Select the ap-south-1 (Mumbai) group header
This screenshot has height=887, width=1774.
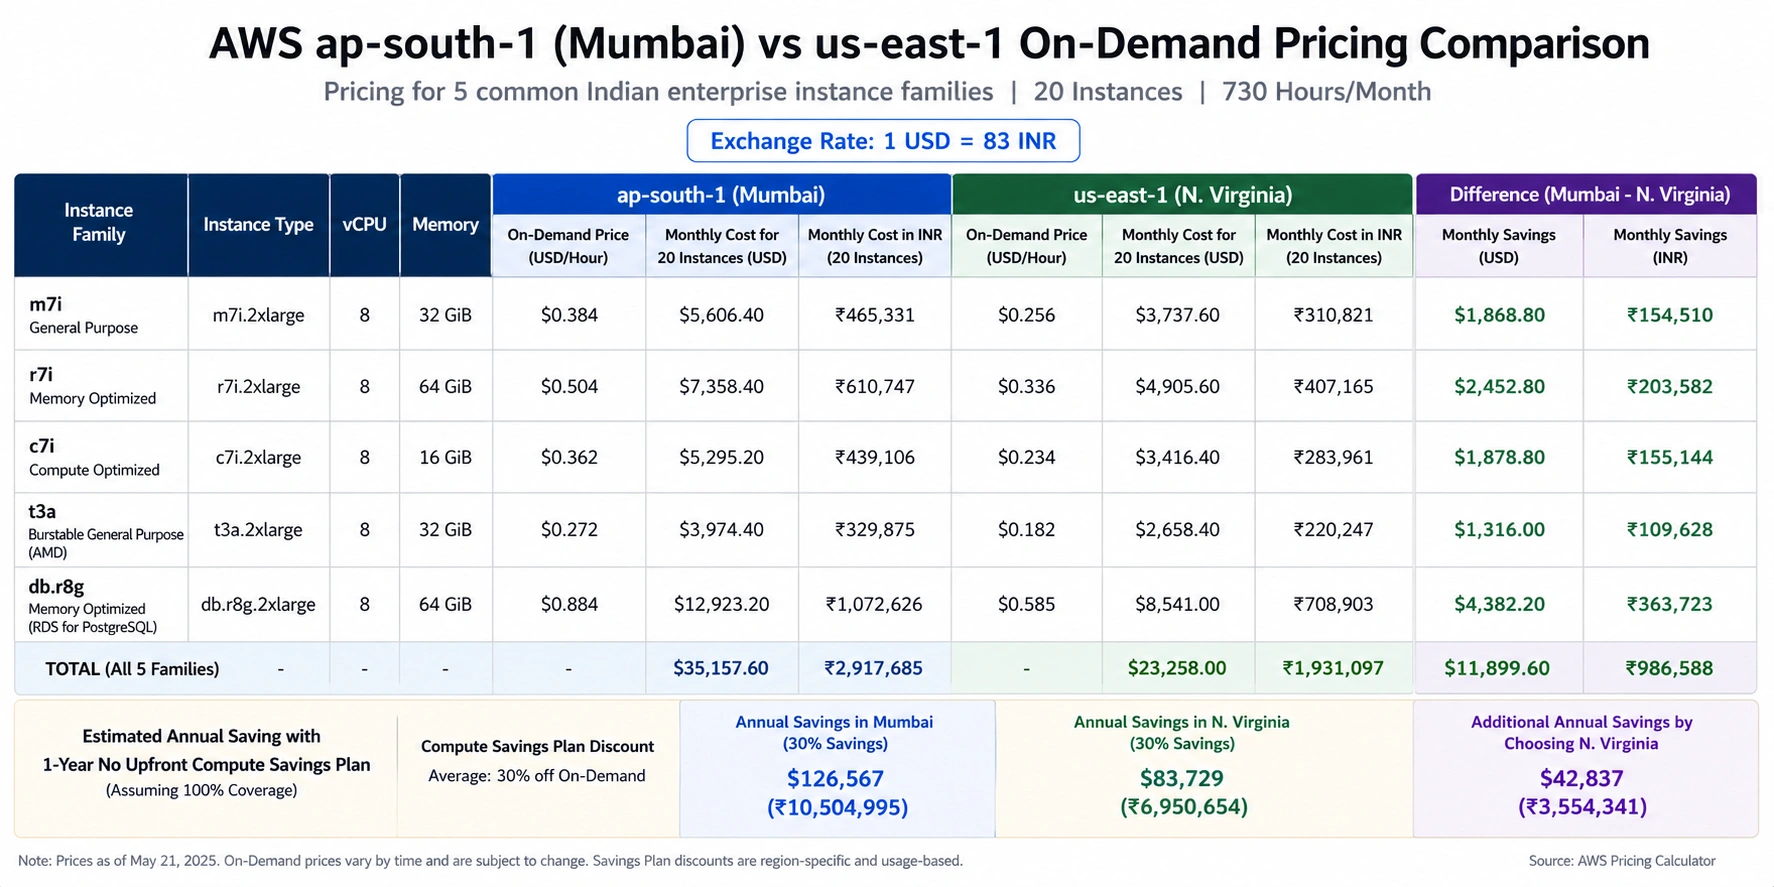click(721, 195)
